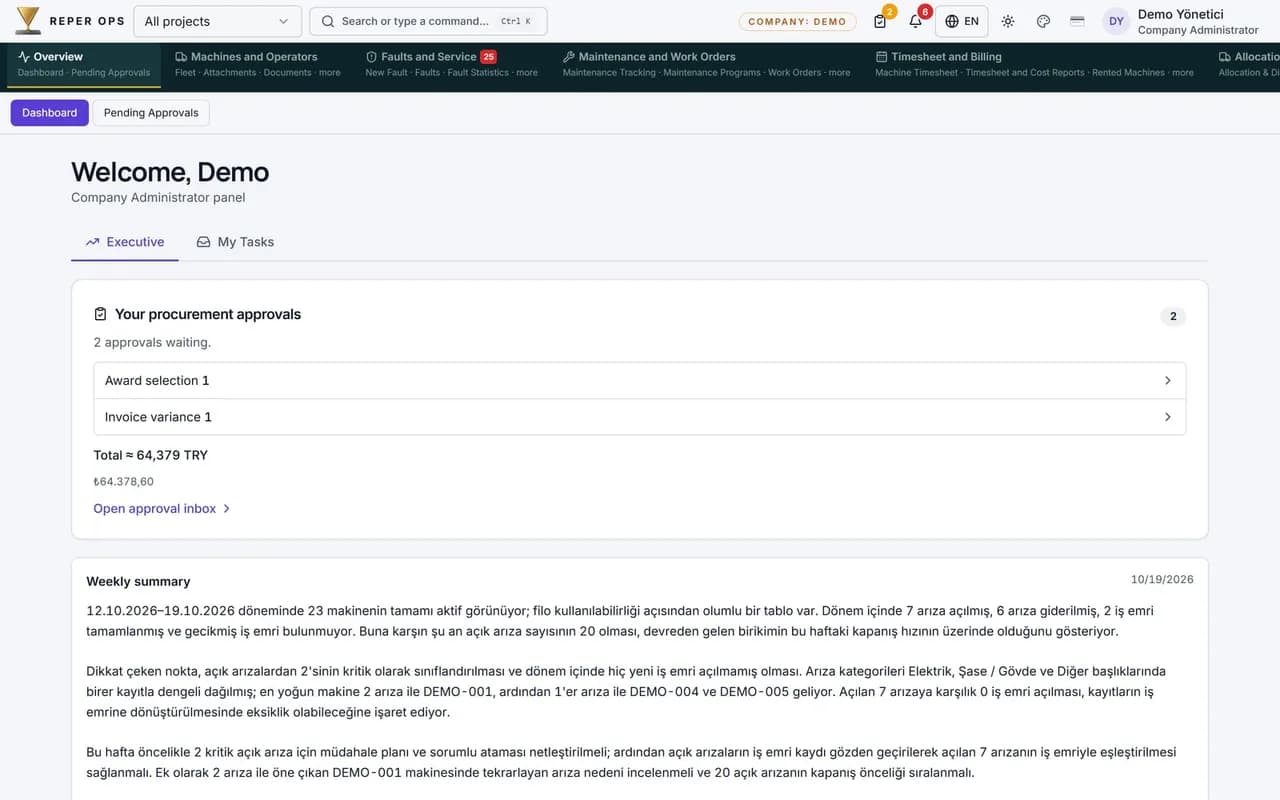Image resolution: width=1280 pixels, height=800 pixels.
Task: Open "more" under Machines and Operators
Action: pos(330,73)
